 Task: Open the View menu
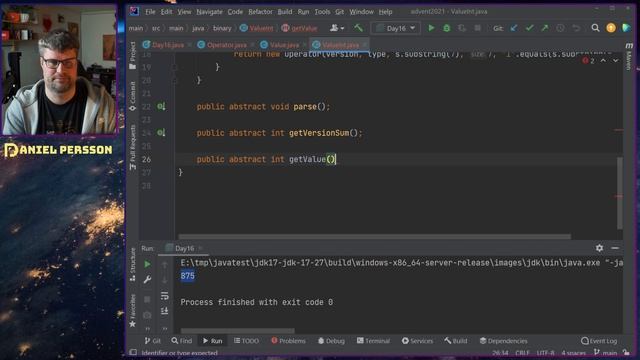(184, 12)
